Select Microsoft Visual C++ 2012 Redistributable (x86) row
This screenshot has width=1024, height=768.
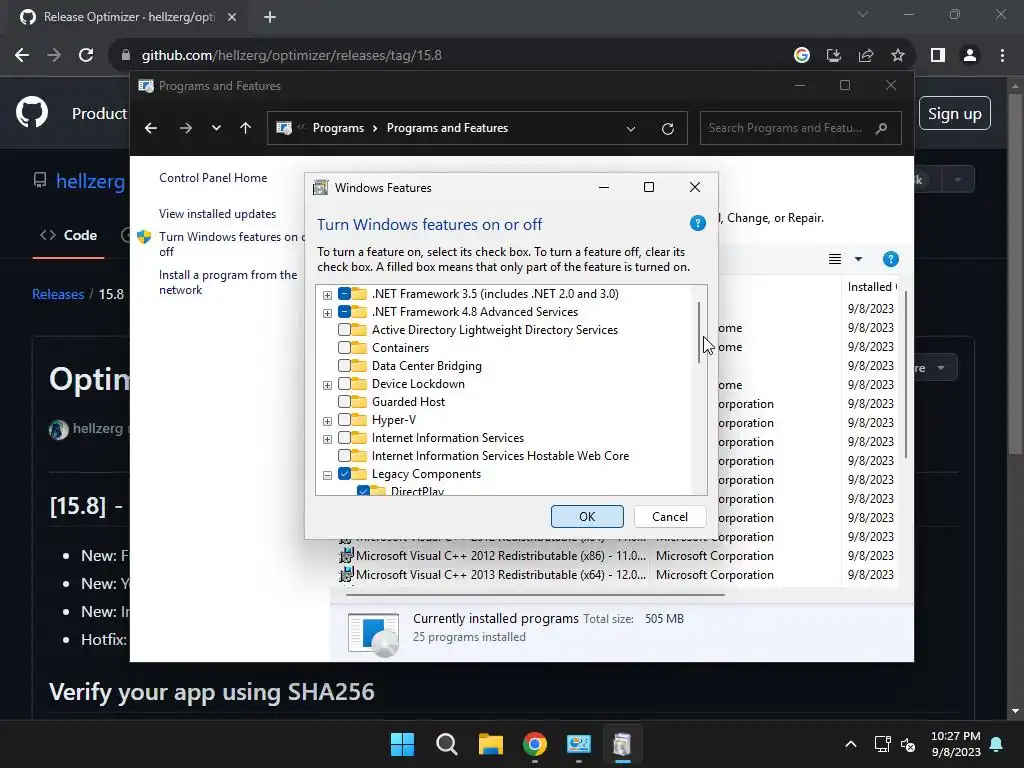click(617, 556)
